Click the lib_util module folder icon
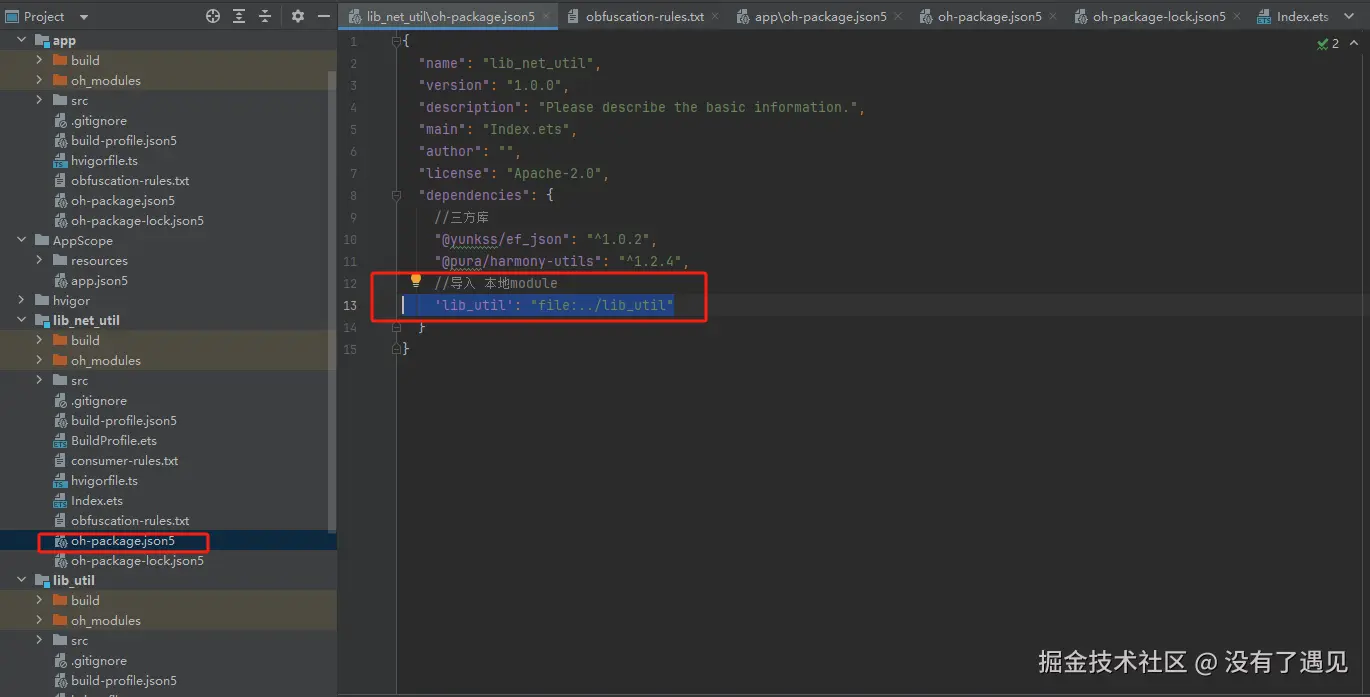 point(42,580)
